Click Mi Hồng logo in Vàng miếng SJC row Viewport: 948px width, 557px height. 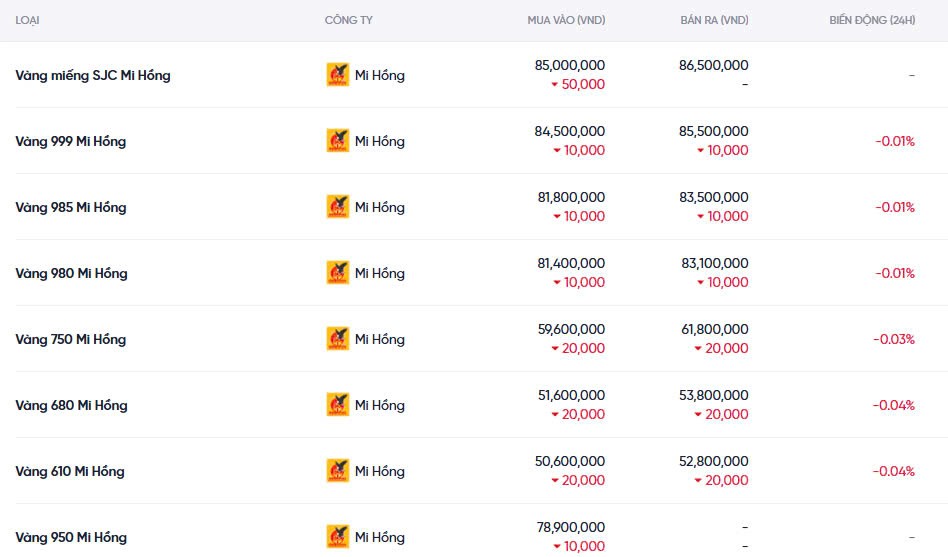338,75
